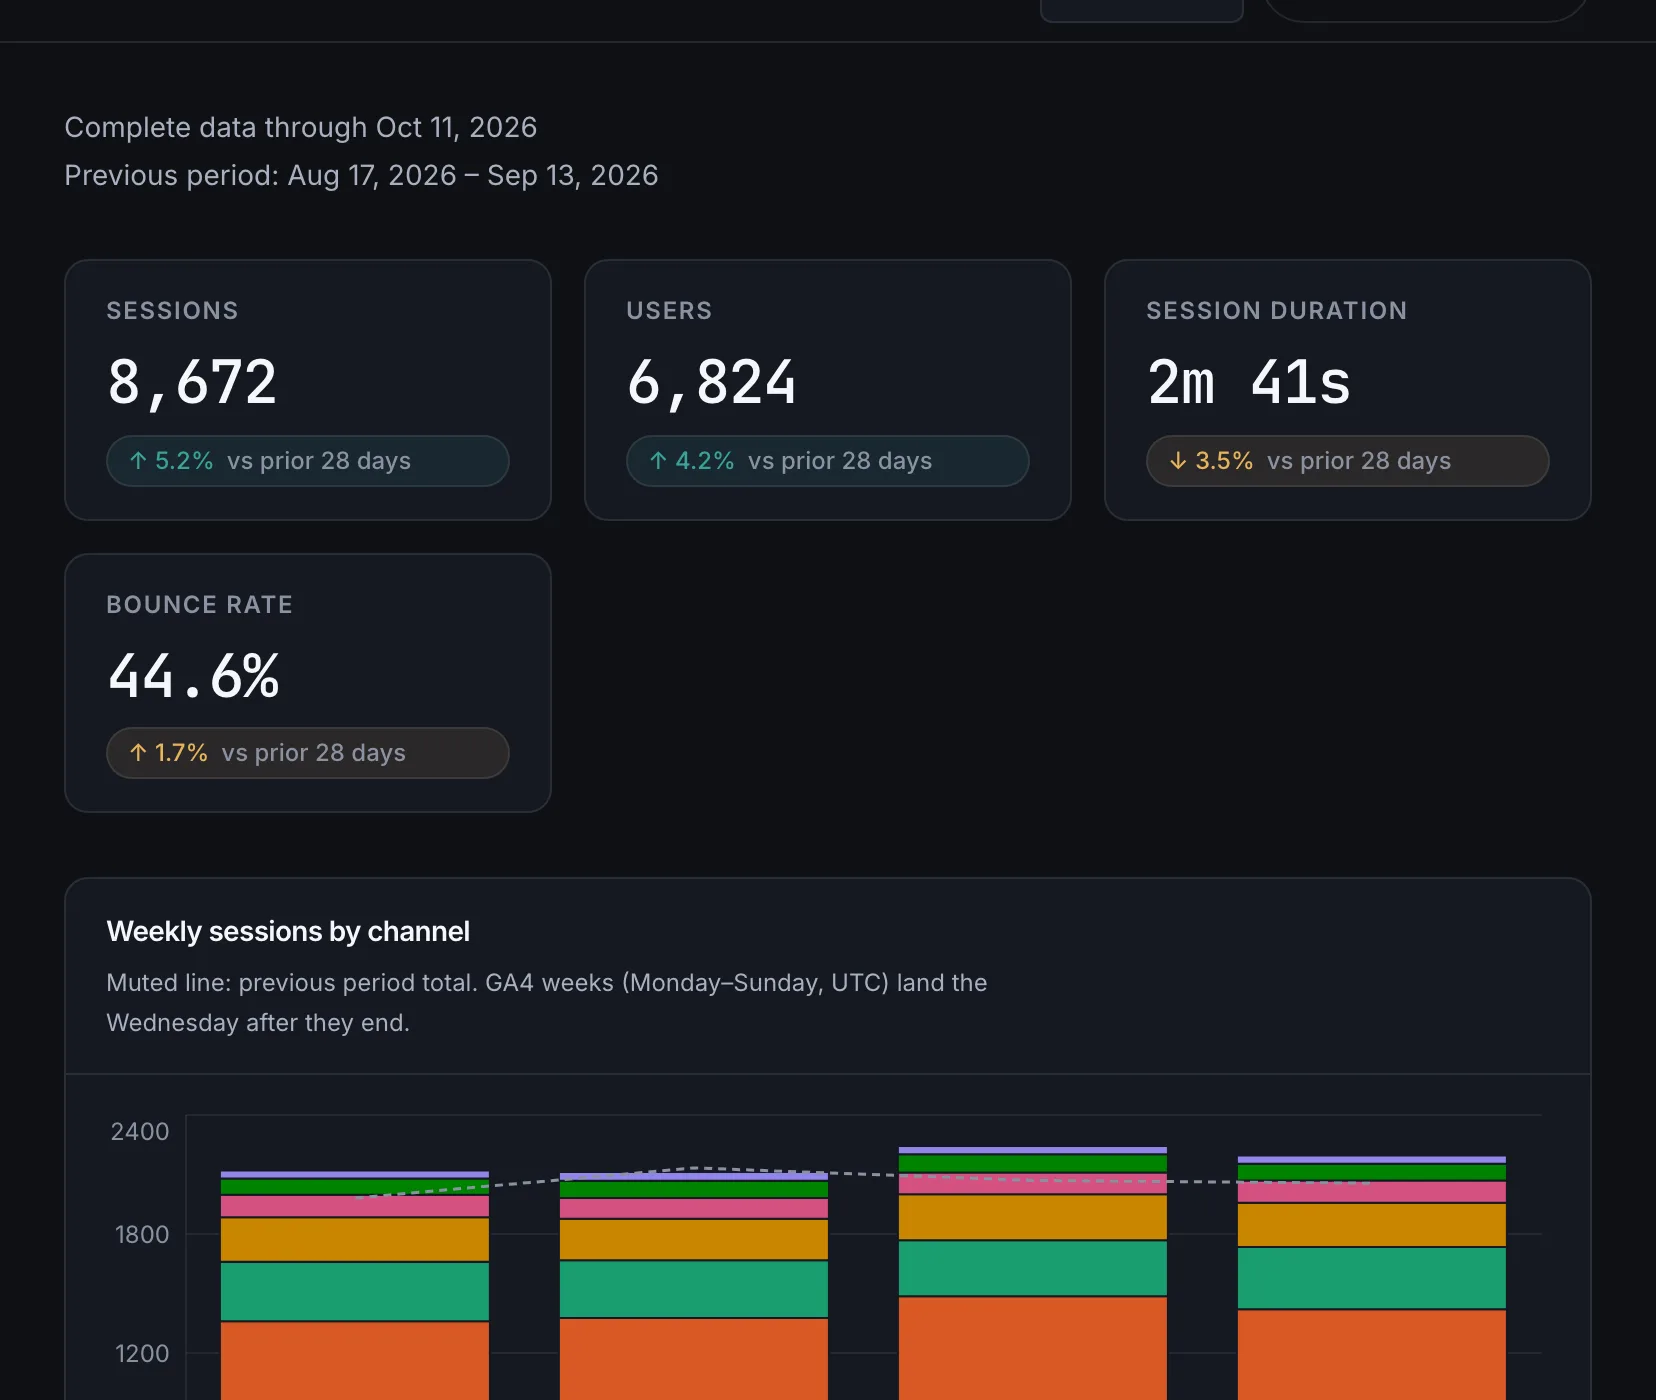Select the 6,824 users value
Image resolution: width=1656 pixels, height=1400 pixels.
point(712,383)
